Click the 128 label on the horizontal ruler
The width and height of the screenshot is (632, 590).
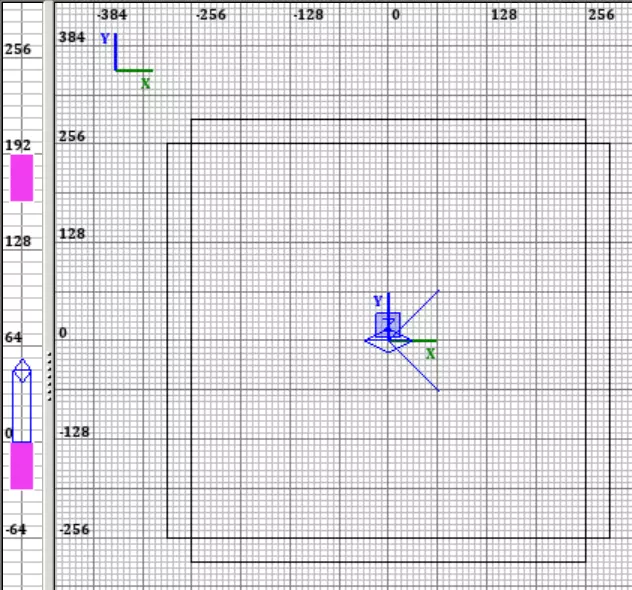tap(504, 15)
